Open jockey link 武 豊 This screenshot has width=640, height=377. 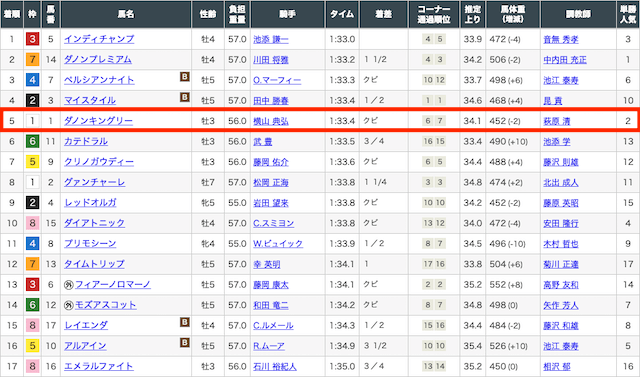coord(262,142)
